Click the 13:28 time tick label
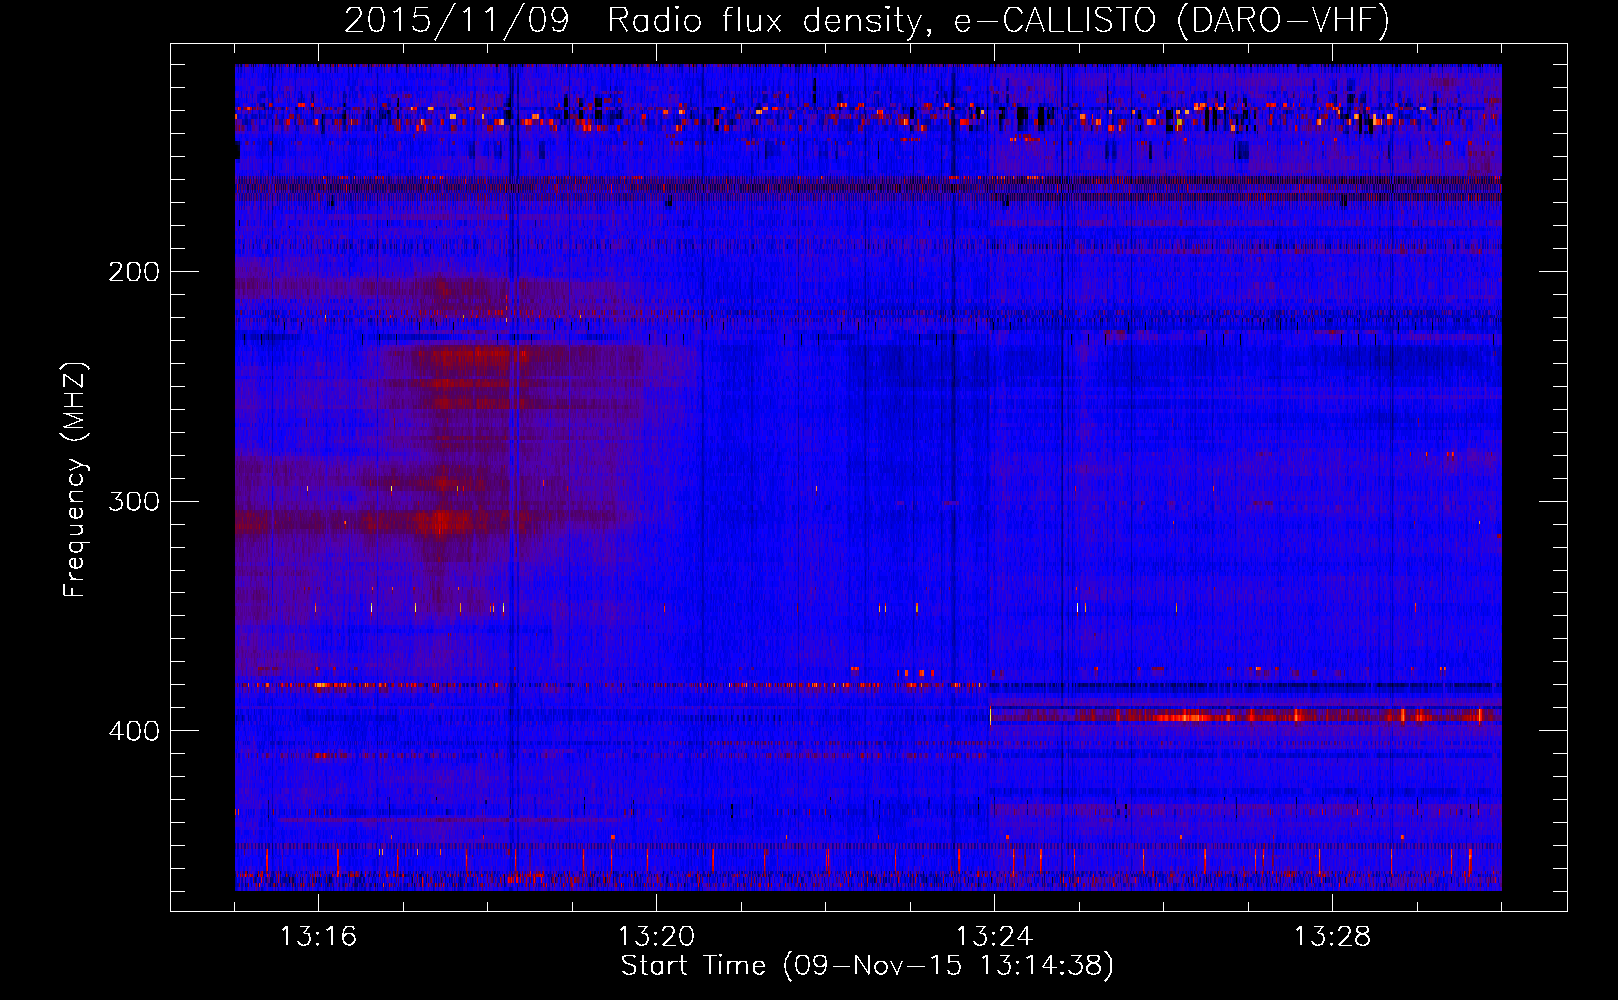Image resolution: width=1618 pixels, height=1000 pixels. 1332,937
